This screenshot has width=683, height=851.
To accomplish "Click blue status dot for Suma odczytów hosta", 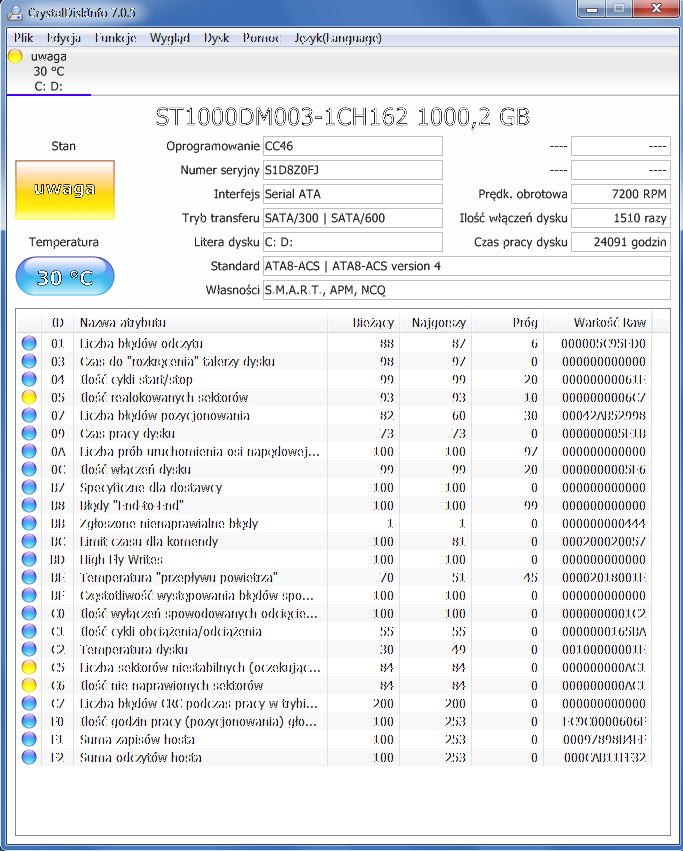I will pos(29,757).
